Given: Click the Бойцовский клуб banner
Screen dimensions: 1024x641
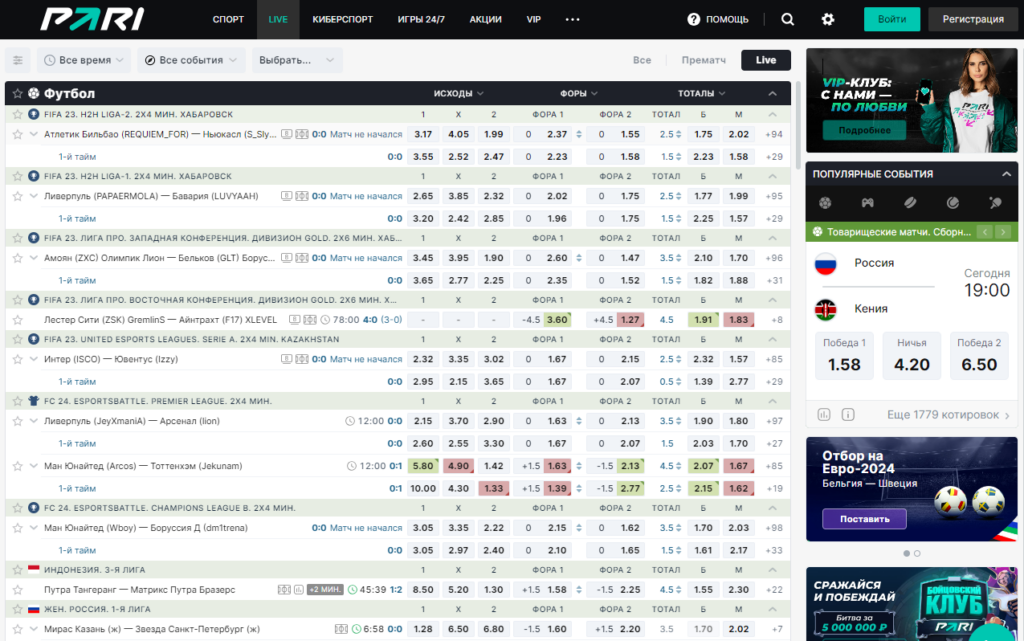Looking at the screenshot, I should click(912, 604).
